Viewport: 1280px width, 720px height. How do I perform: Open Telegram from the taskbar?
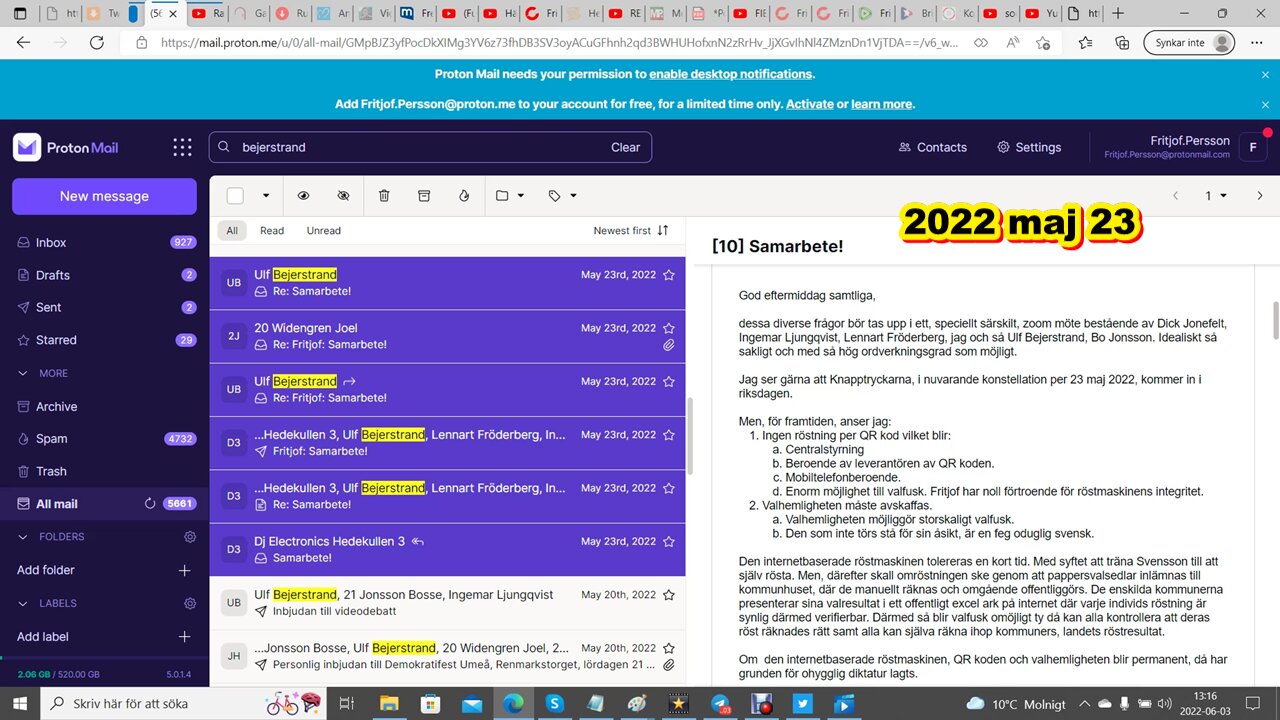pyautogui.click(x=719, y=704)
